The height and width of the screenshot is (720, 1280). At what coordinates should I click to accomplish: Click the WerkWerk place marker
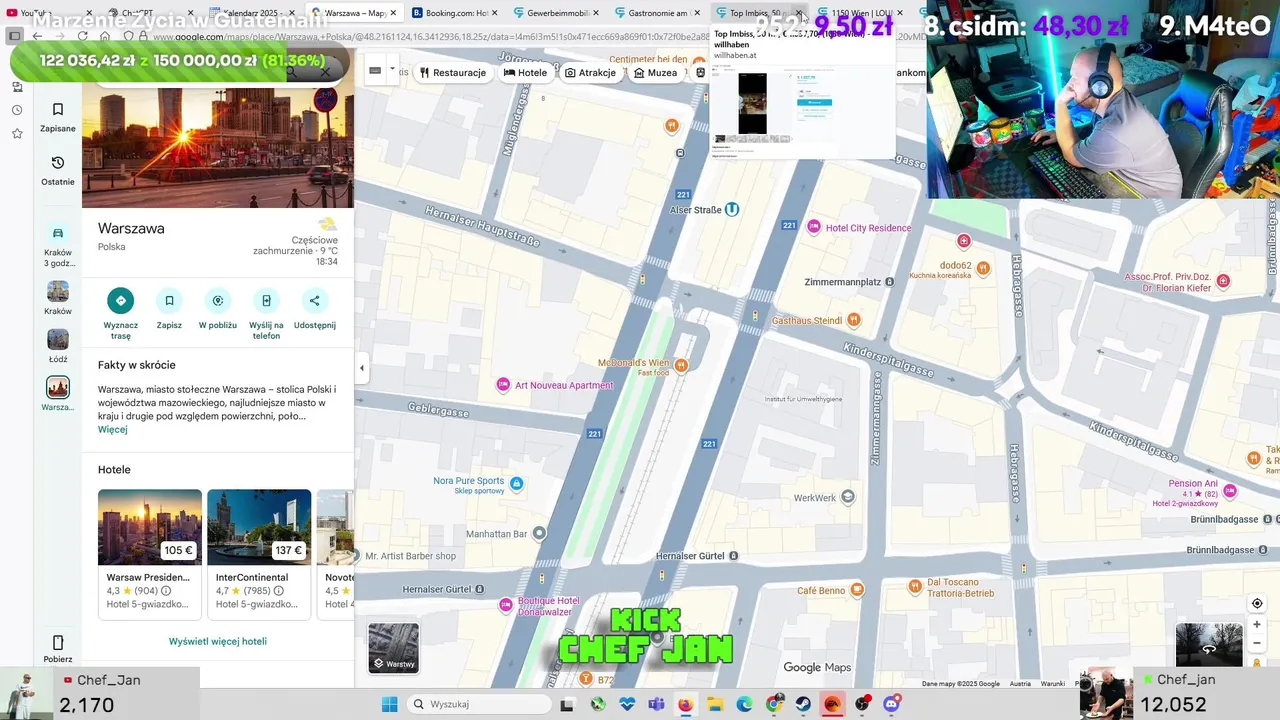(x=848, y=497)
